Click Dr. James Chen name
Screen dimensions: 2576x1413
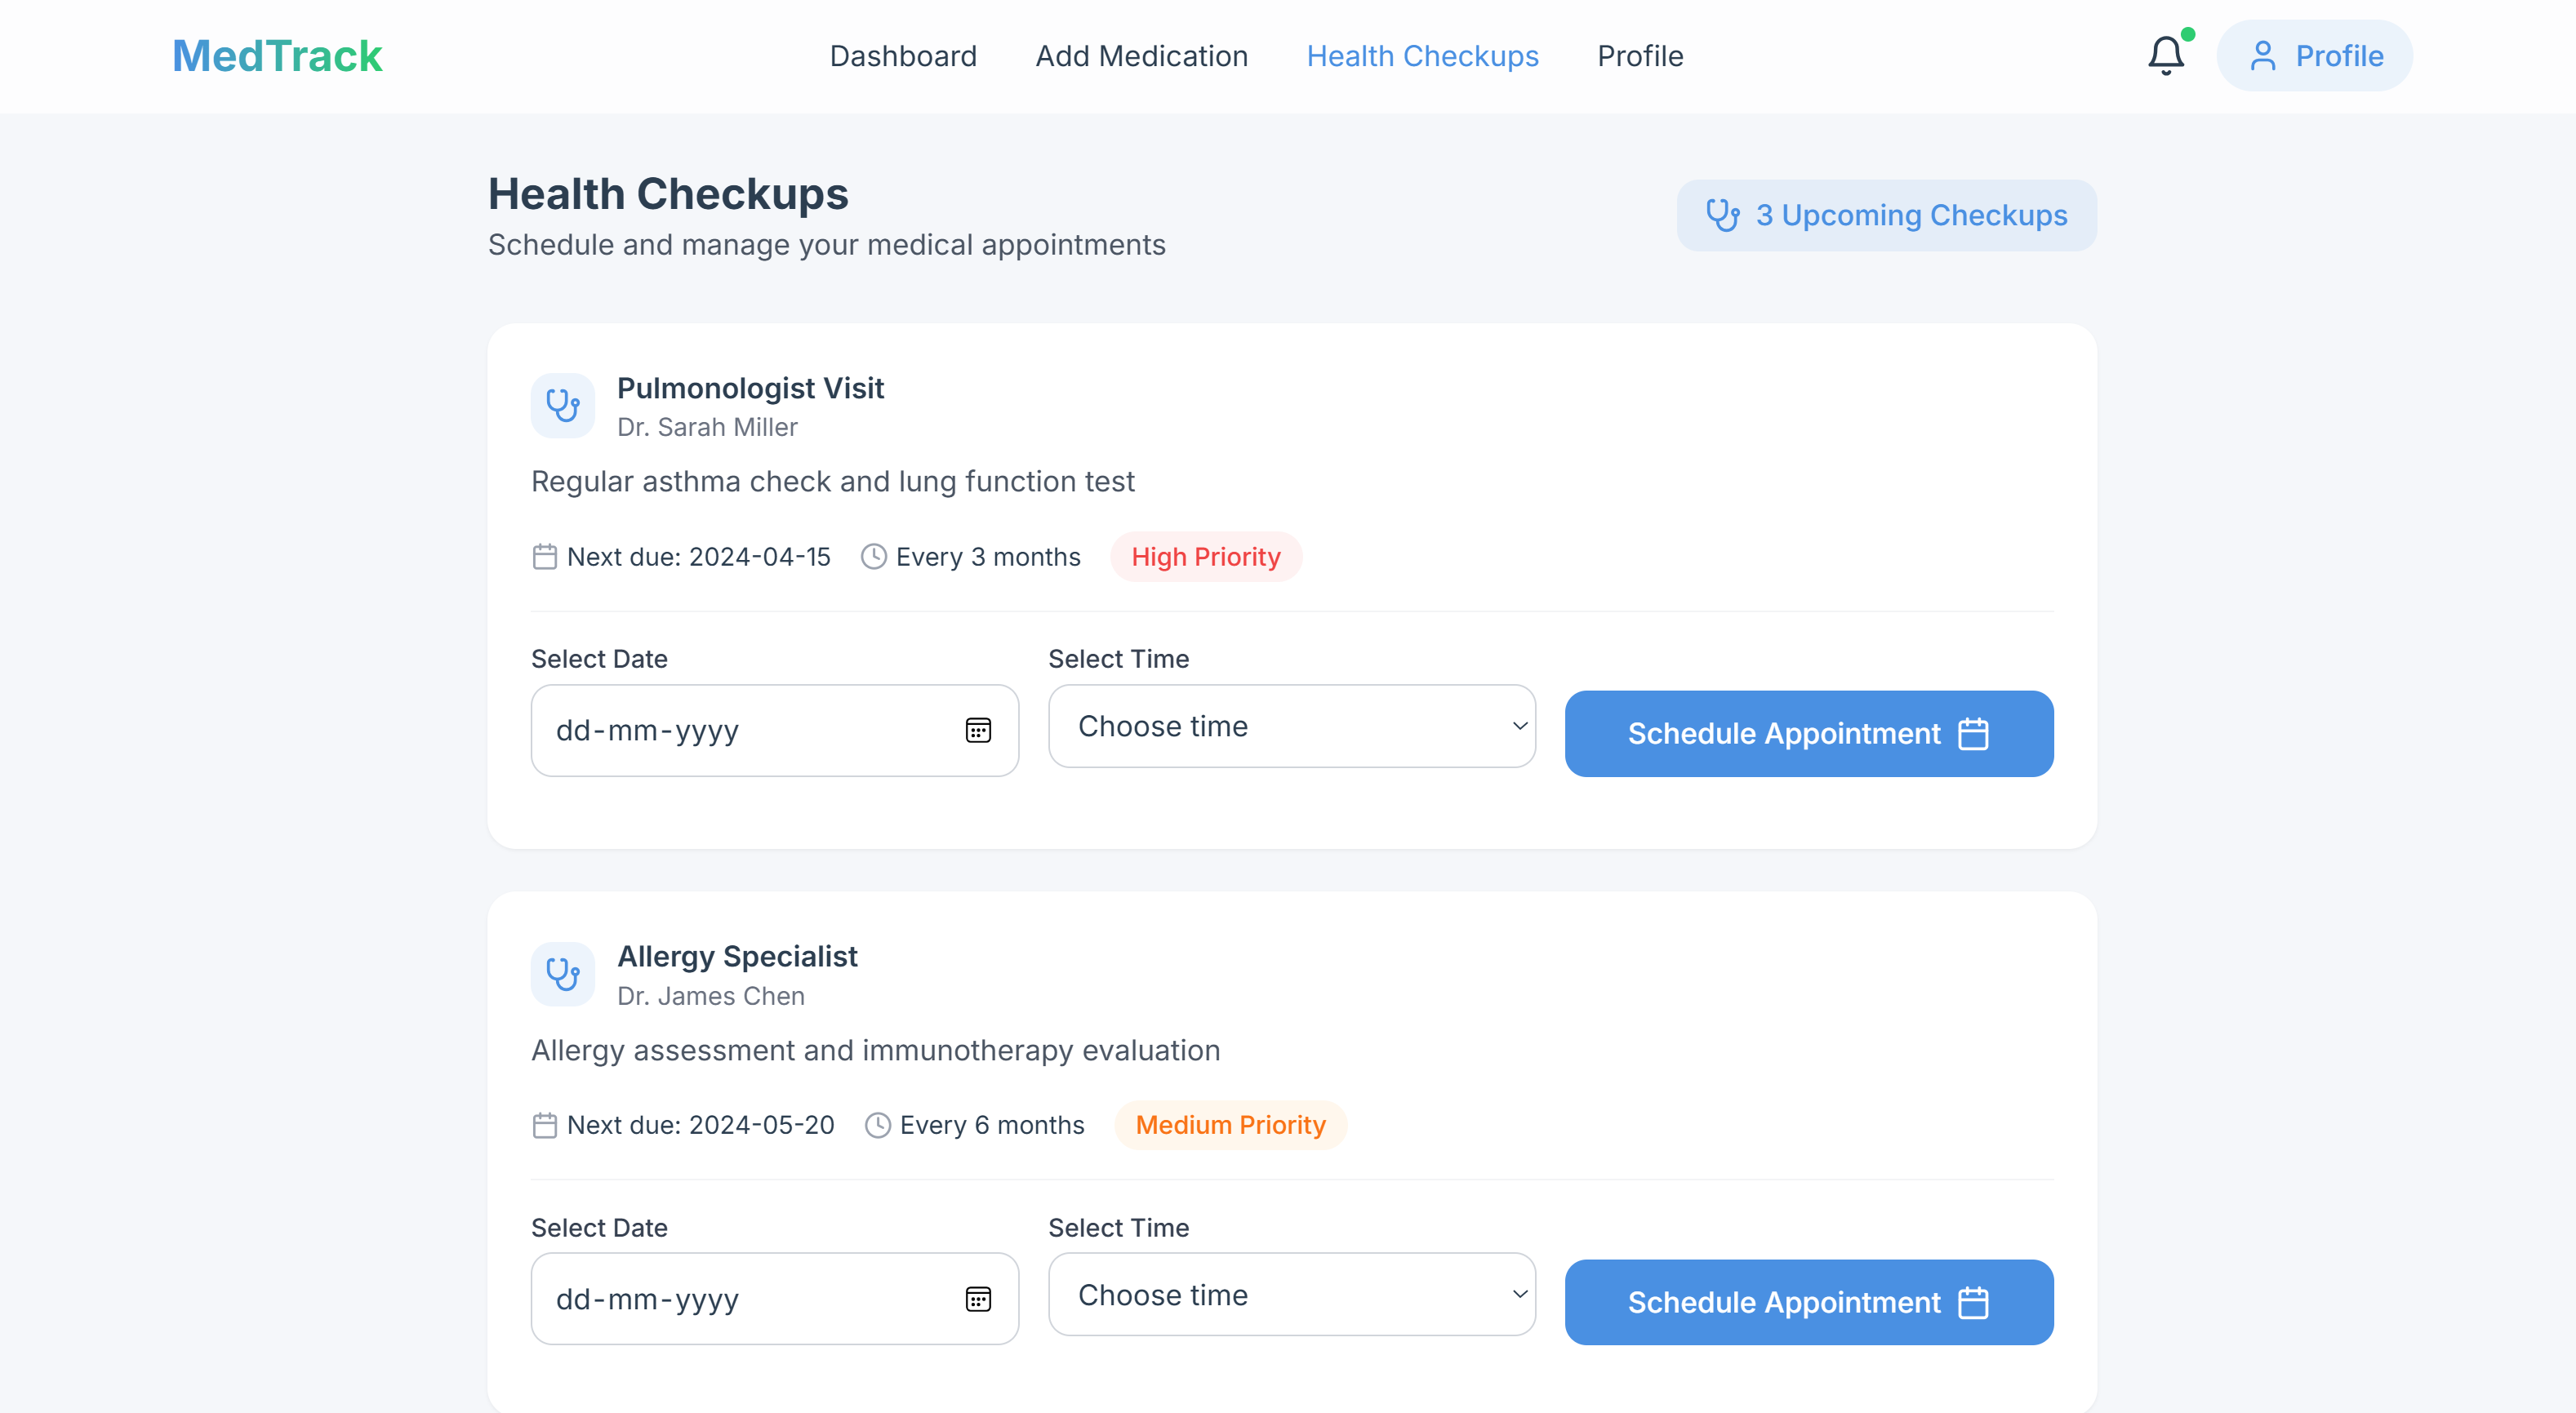pos(711,996)
